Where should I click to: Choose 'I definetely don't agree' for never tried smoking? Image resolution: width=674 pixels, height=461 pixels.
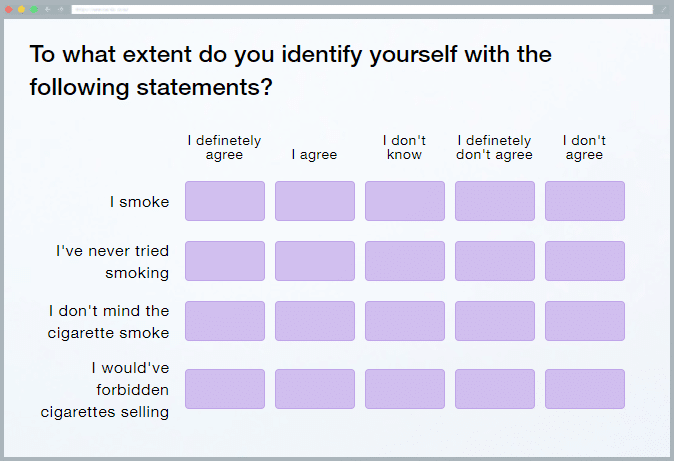point(495,261)
